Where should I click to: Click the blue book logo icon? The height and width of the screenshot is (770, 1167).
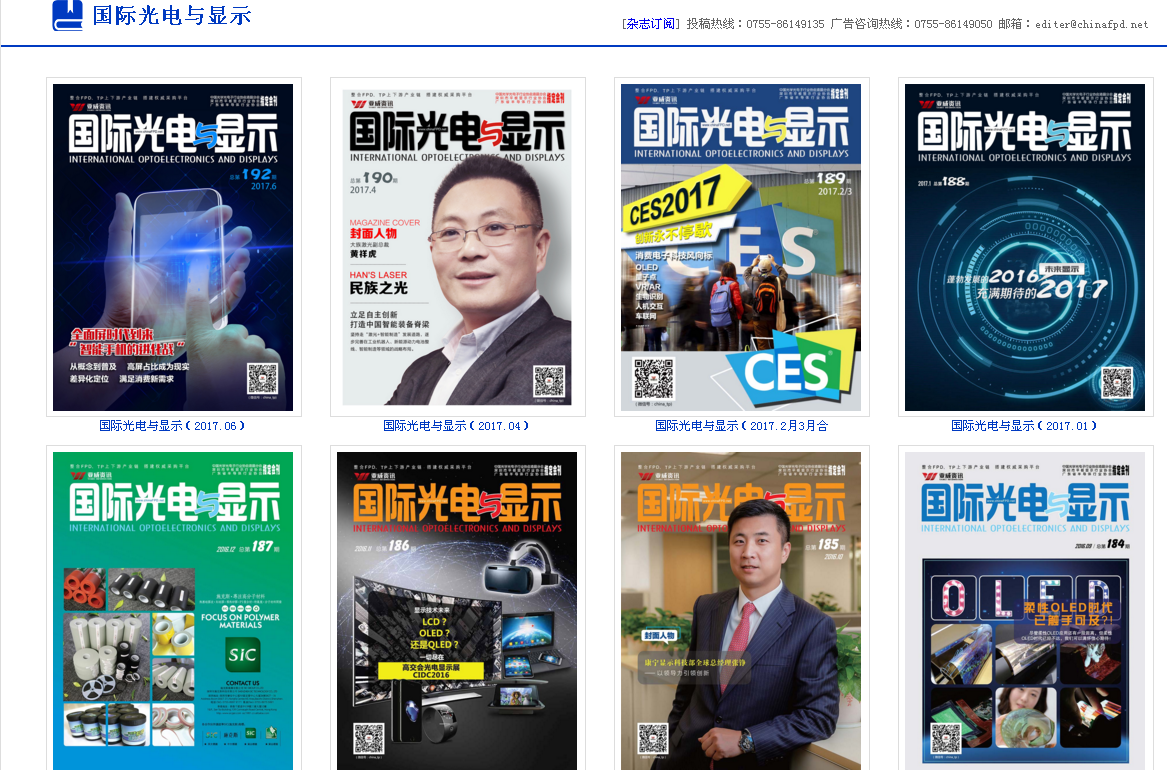tap(67, 16)
